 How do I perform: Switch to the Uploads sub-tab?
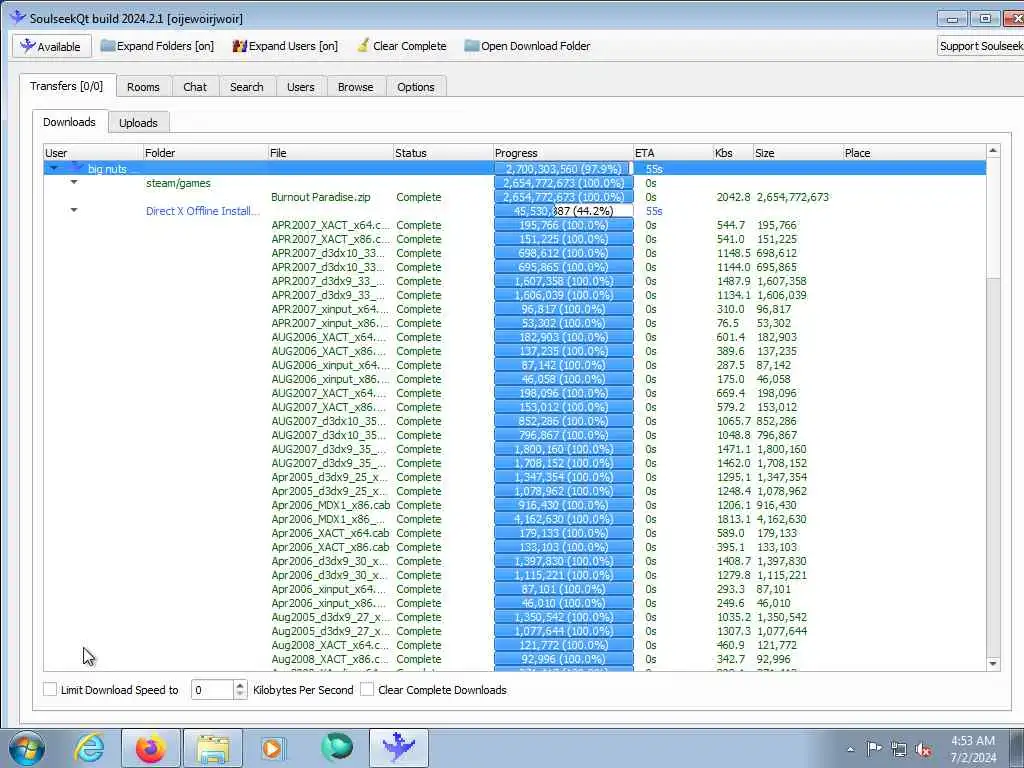[x=138, y=123]
